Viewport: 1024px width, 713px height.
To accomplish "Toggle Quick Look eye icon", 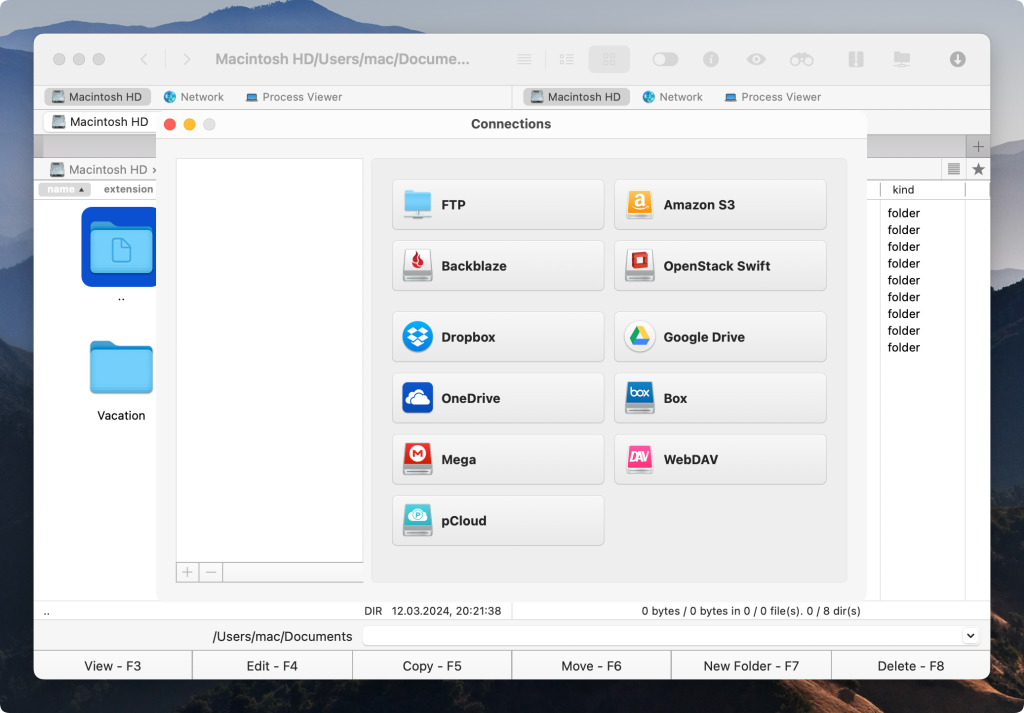I will click(x=756, y=60).
